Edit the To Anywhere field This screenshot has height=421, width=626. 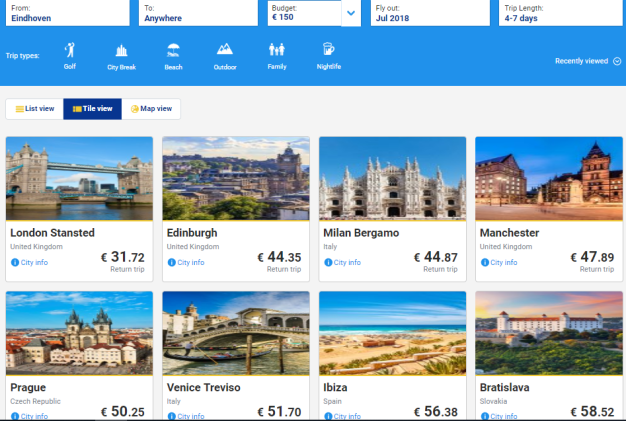click(x=198, y=13)
